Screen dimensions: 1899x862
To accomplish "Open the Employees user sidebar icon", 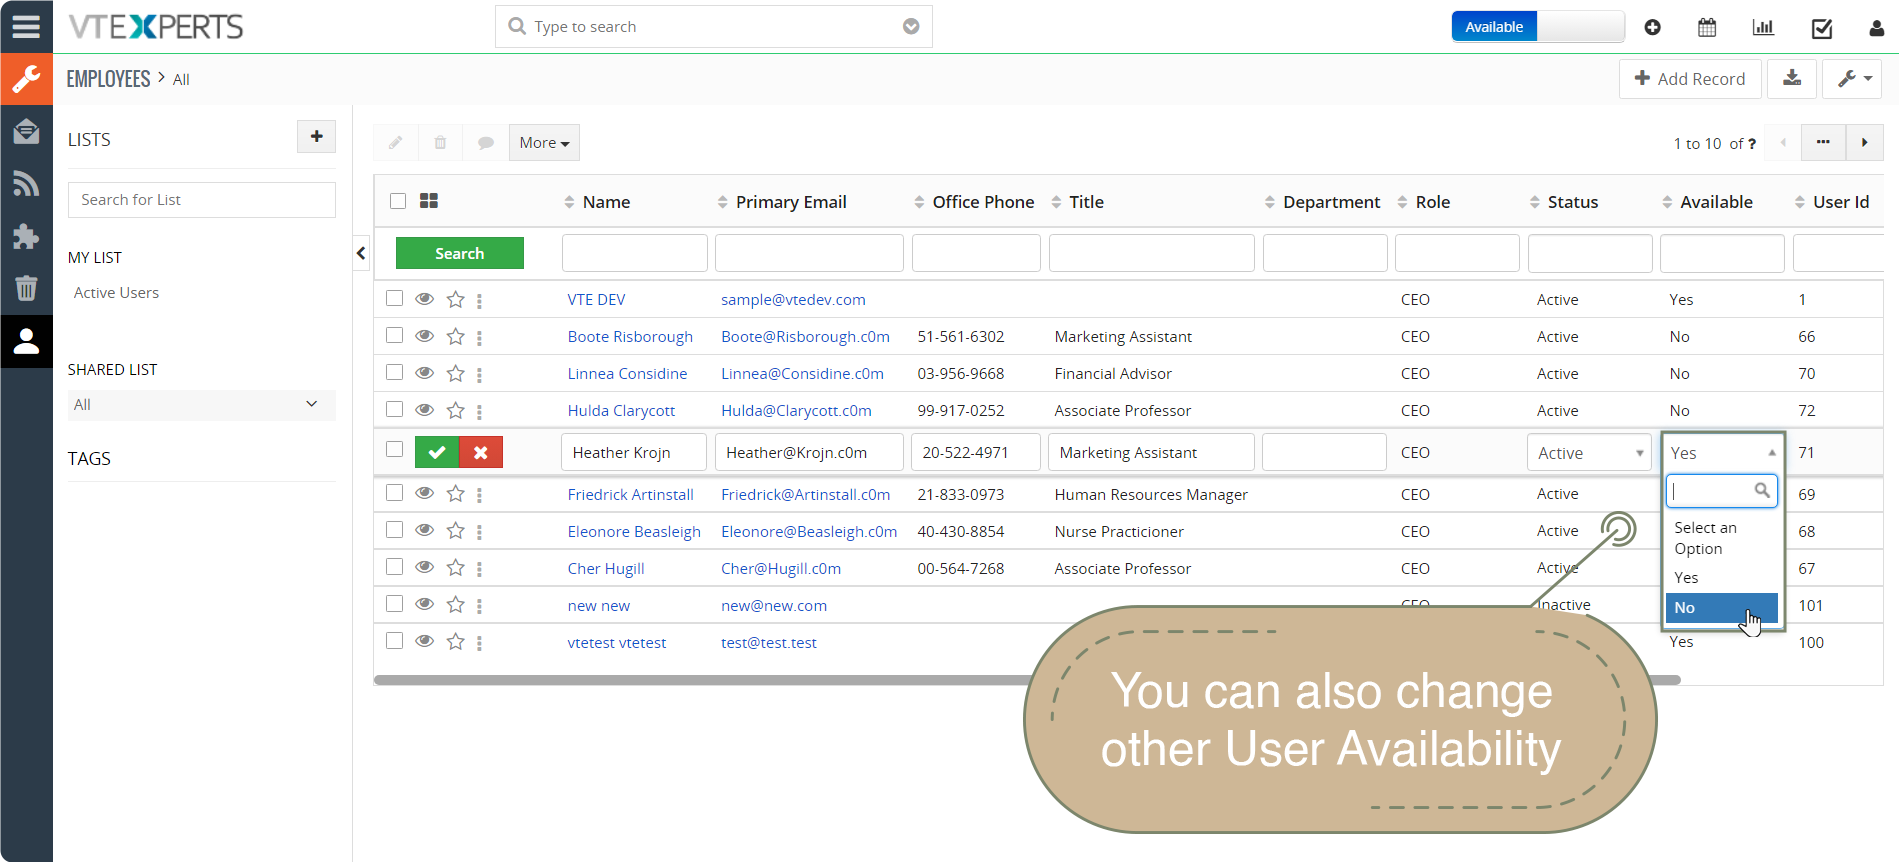I will 26,341.
